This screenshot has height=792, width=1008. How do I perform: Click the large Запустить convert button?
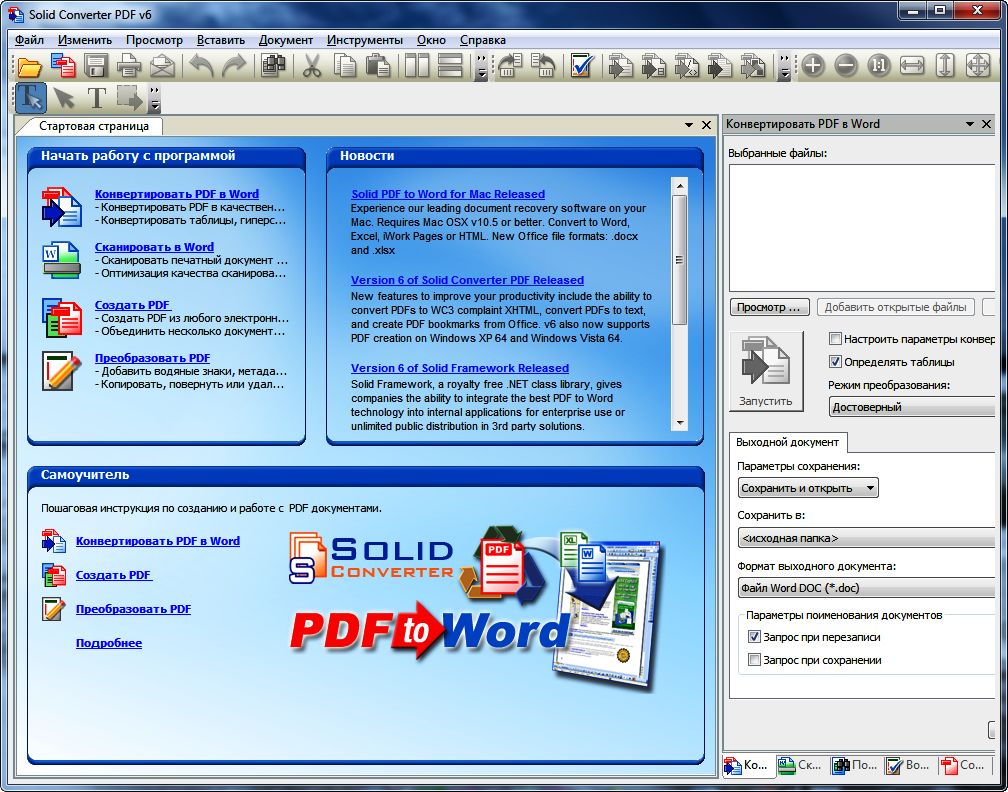pos(765,371)
